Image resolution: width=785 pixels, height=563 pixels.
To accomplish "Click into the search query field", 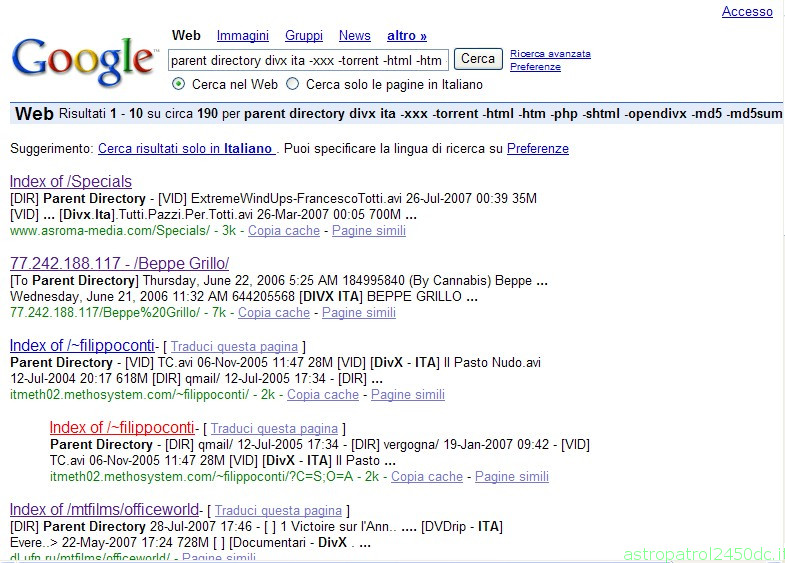I will [308, 60].
